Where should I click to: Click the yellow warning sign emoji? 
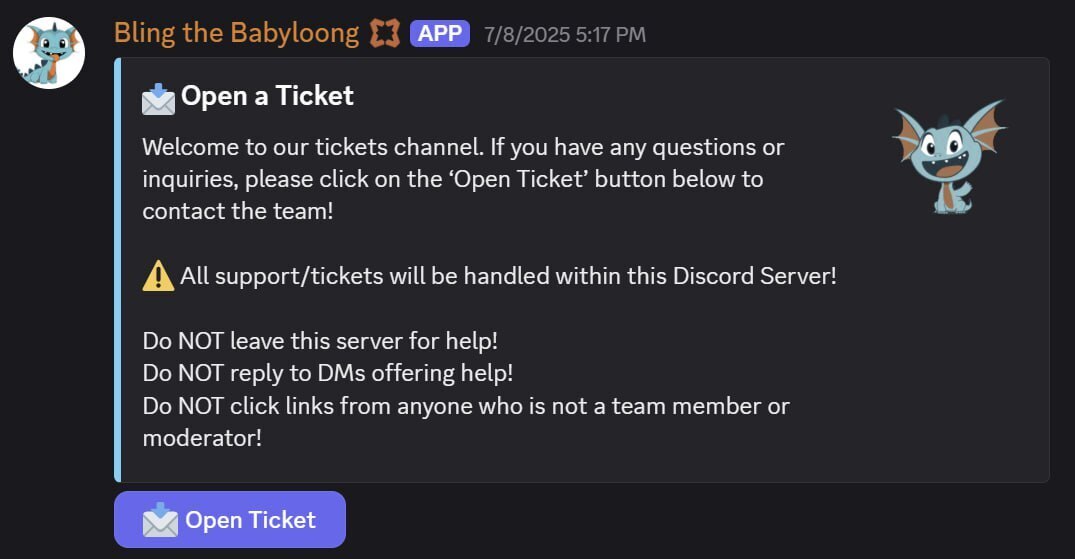click(158, 276)
